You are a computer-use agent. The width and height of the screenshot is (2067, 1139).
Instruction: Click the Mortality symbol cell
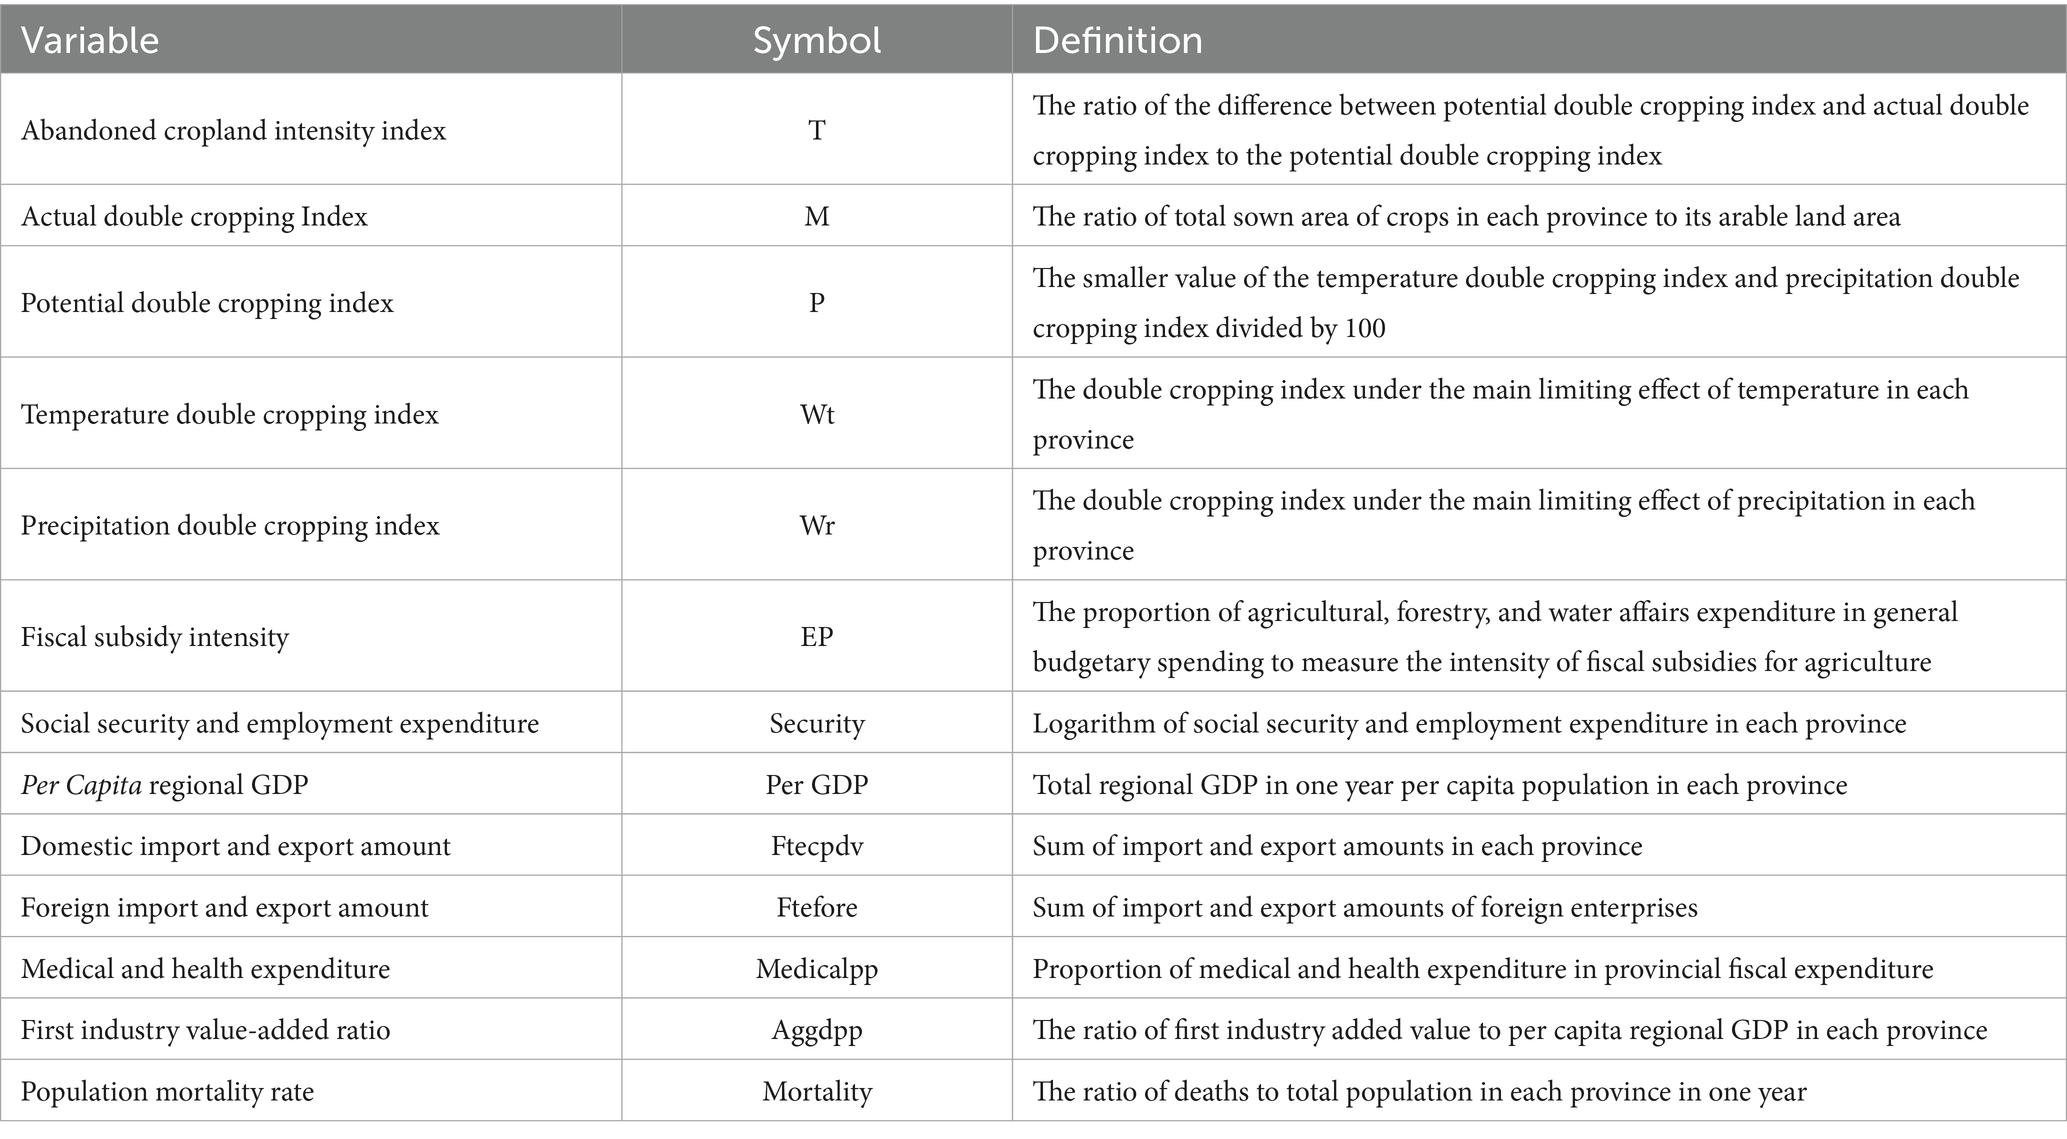[x=816, y=1091]
